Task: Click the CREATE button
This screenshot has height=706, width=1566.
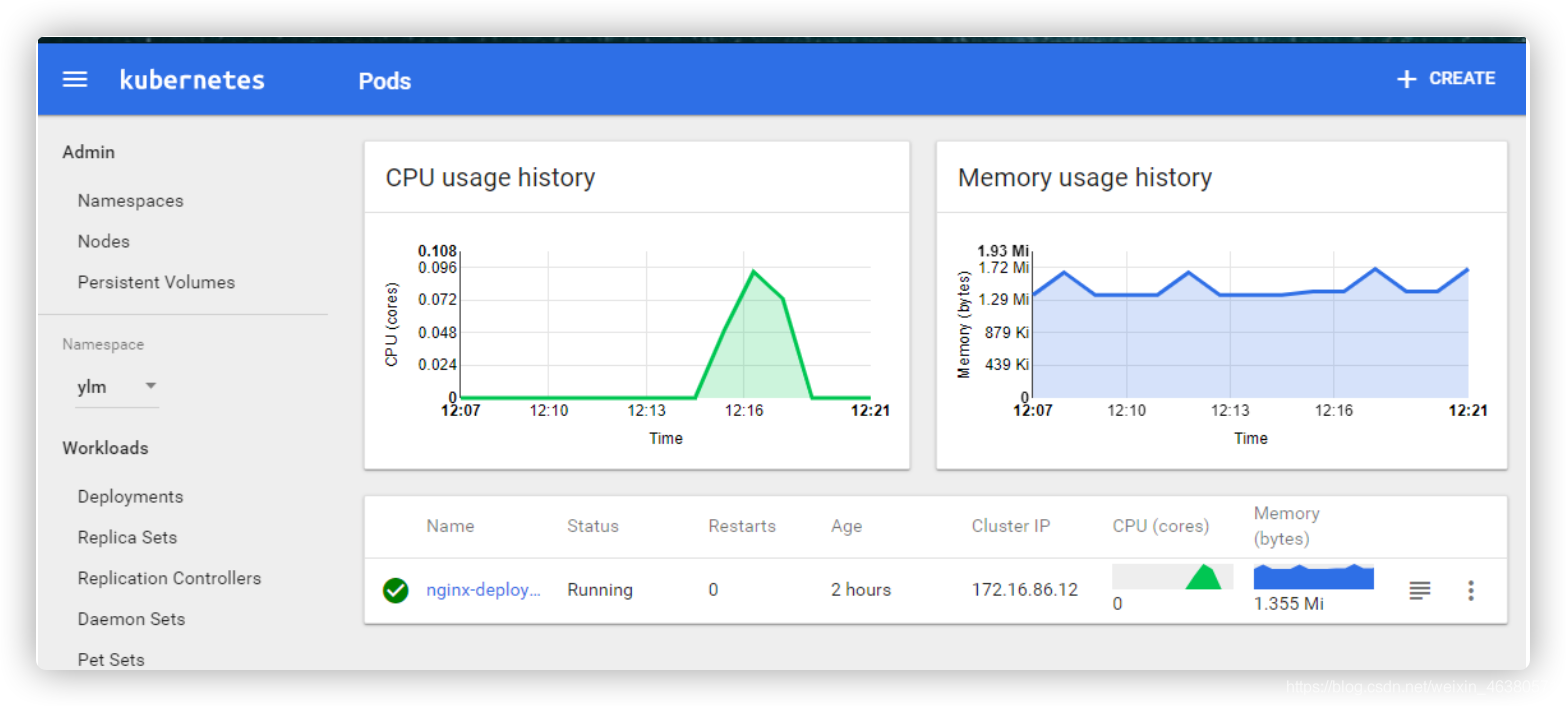Action: click(1446, 79)
